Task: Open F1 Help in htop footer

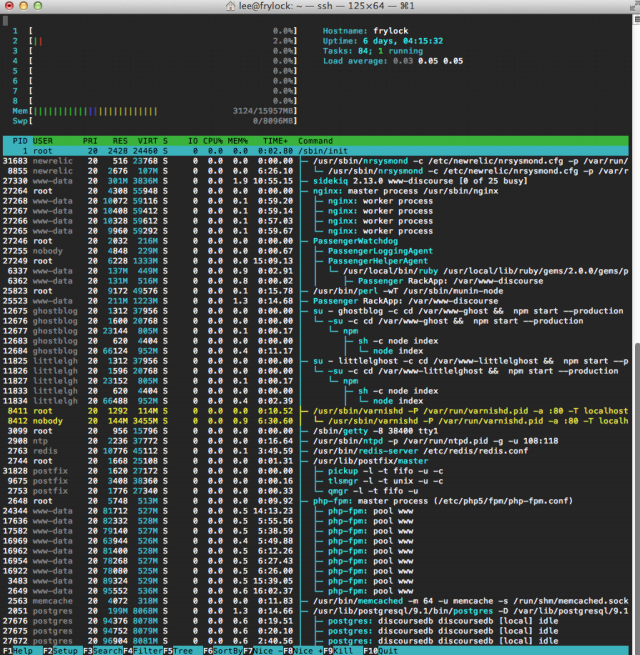Action: pos(18,651)
